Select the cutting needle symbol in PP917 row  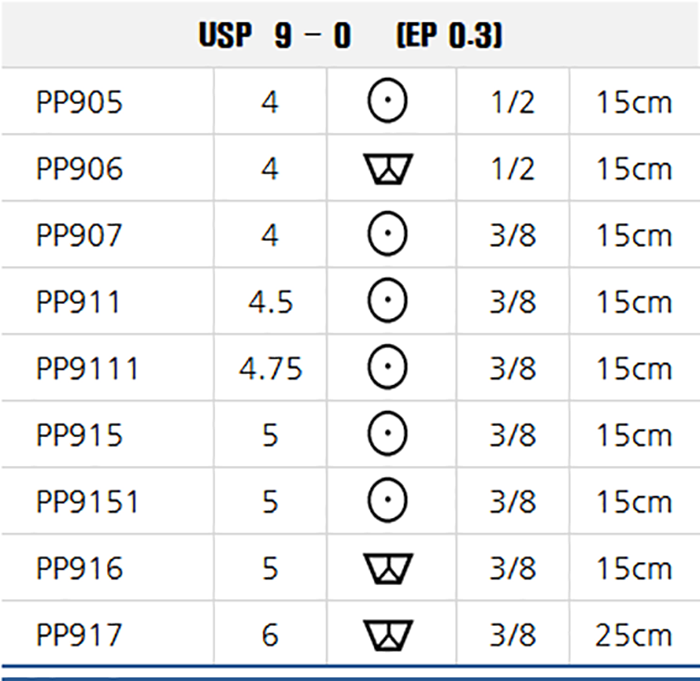point(388,635)
